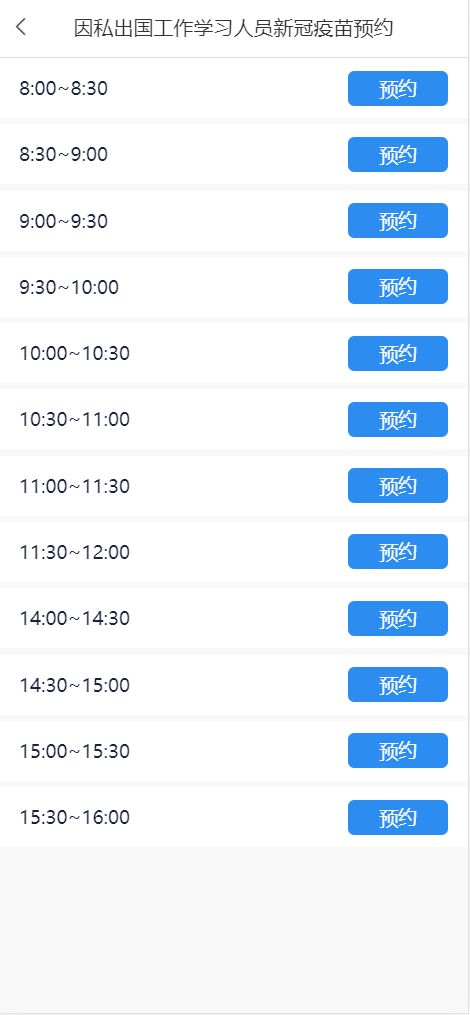Tap 预约 for 10:00~10:30
This screenshot has width=470, height=1015.
point(397,353)
